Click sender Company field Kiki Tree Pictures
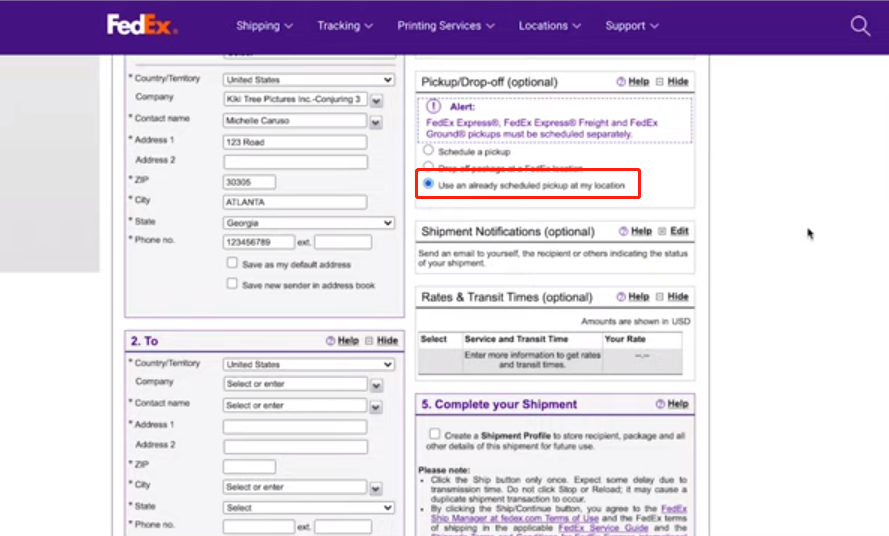This screenshot has height=536, width=889. pos(295,99)
